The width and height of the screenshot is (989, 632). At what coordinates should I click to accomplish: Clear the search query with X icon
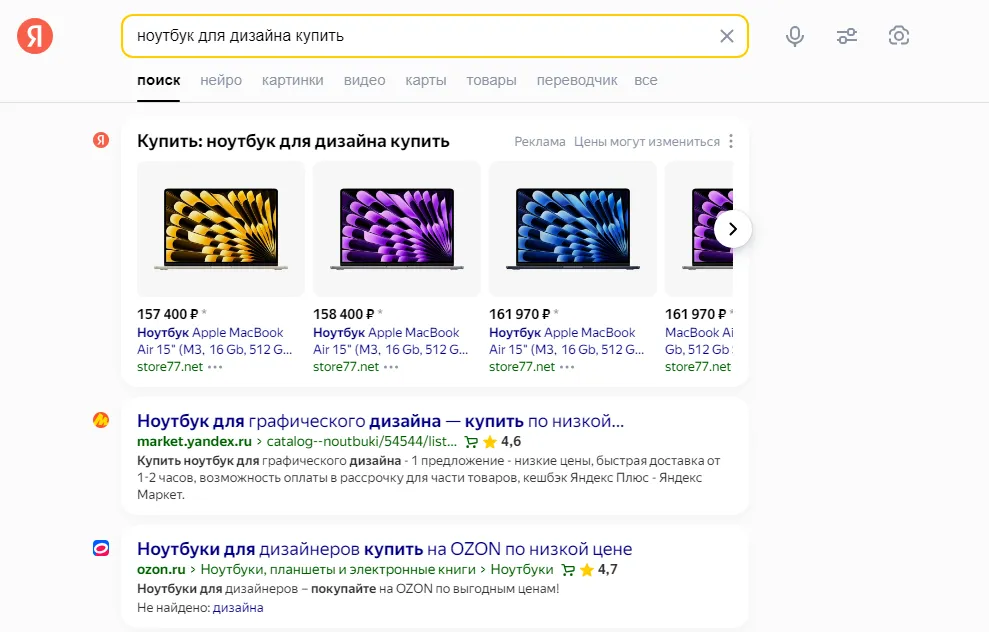[727, 36]
